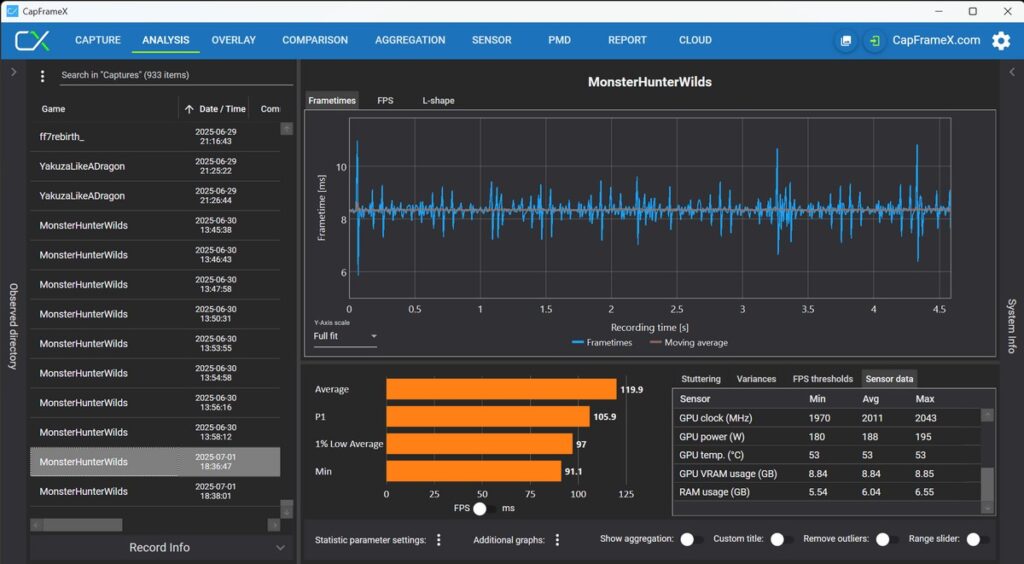The height and width of the screenshot is (564, 1024).
Task: Click the Com column header
Action: (x=270, y=109)
